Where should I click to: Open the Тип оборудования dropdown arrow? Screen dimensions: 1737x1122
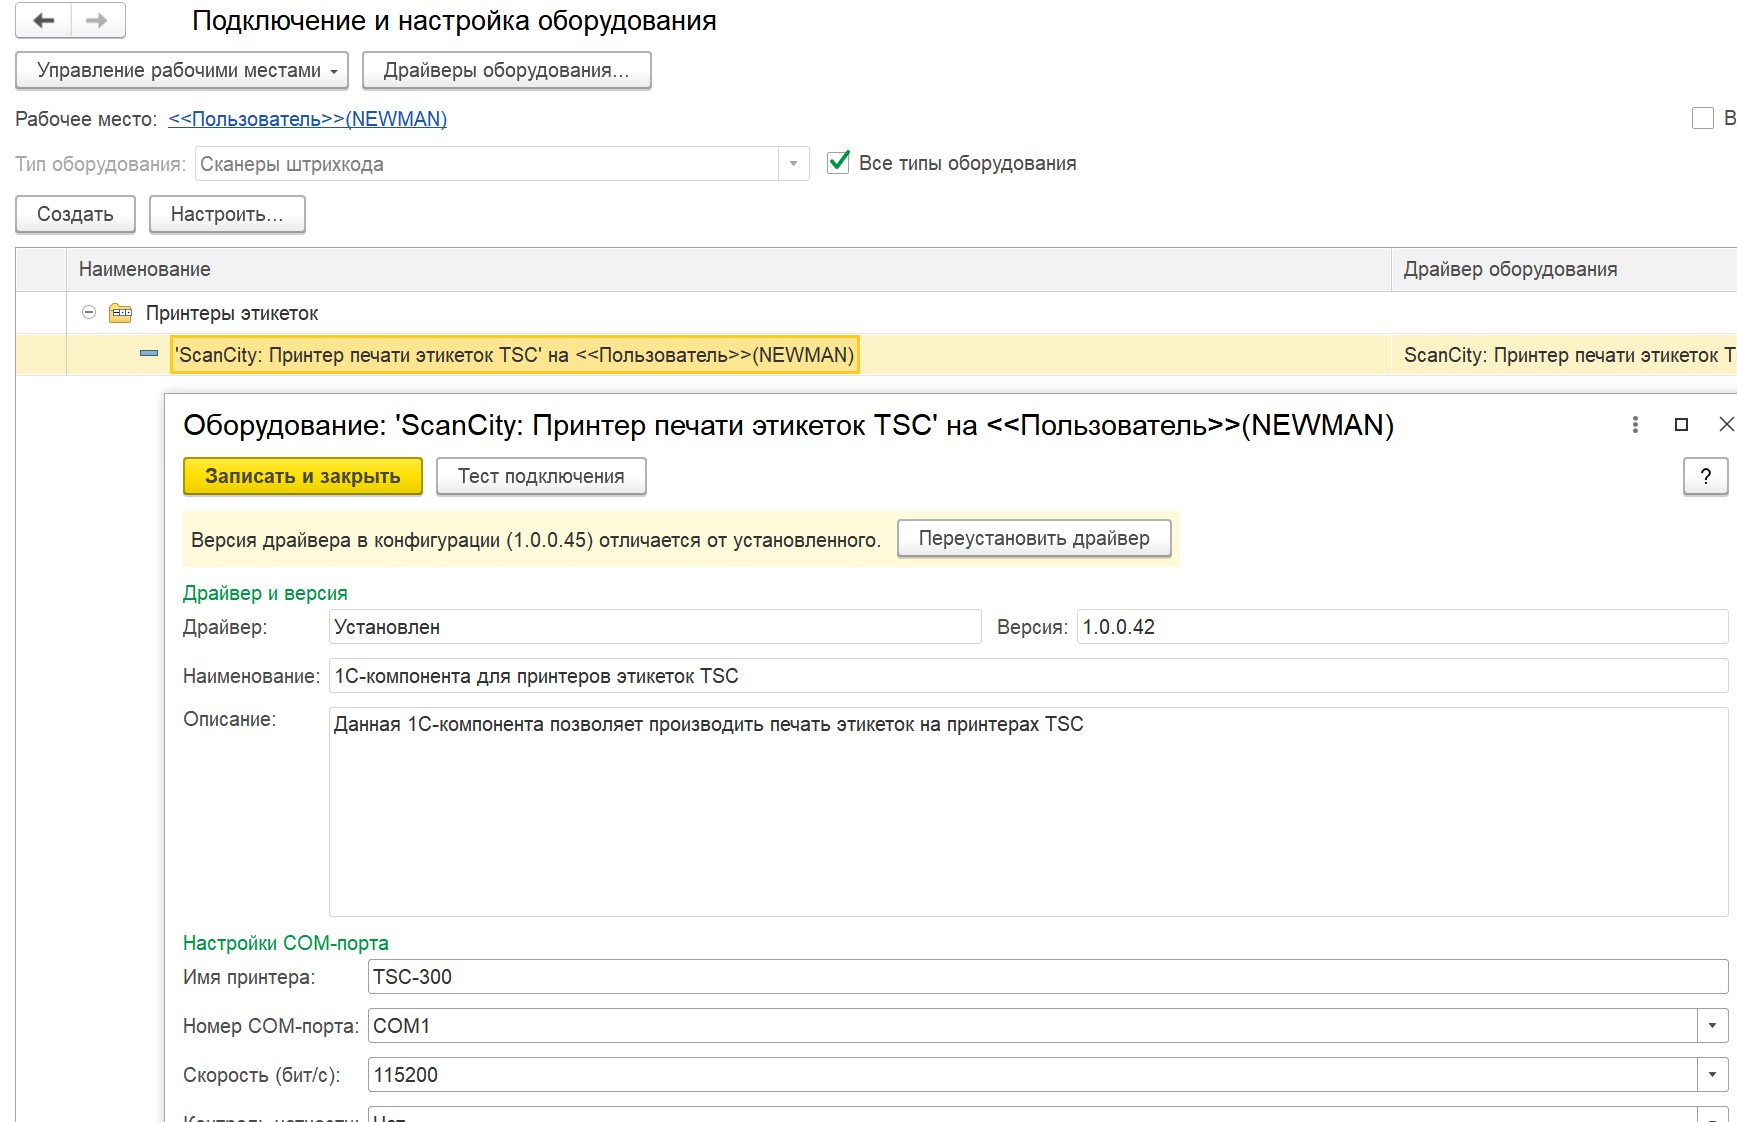click(793, 164)
